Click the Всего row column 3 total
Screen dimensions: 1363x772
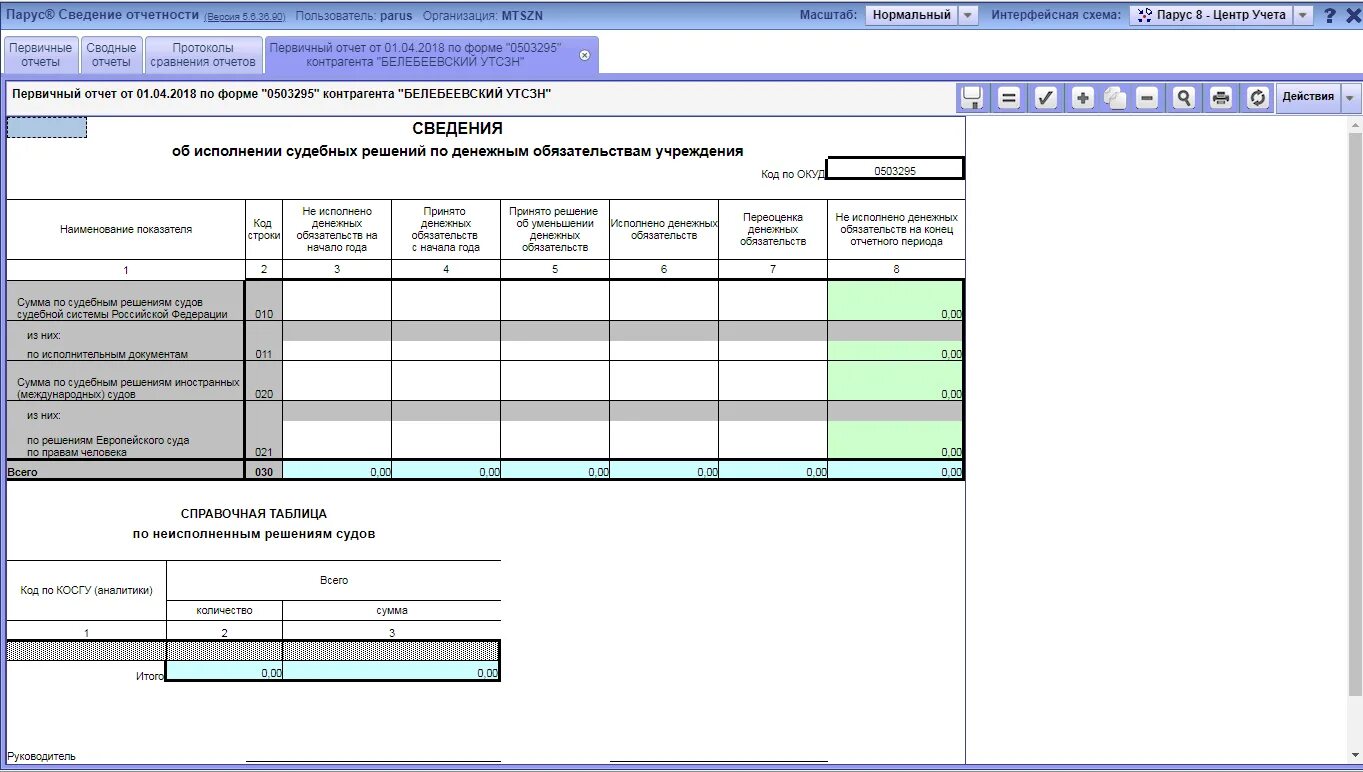337,471
